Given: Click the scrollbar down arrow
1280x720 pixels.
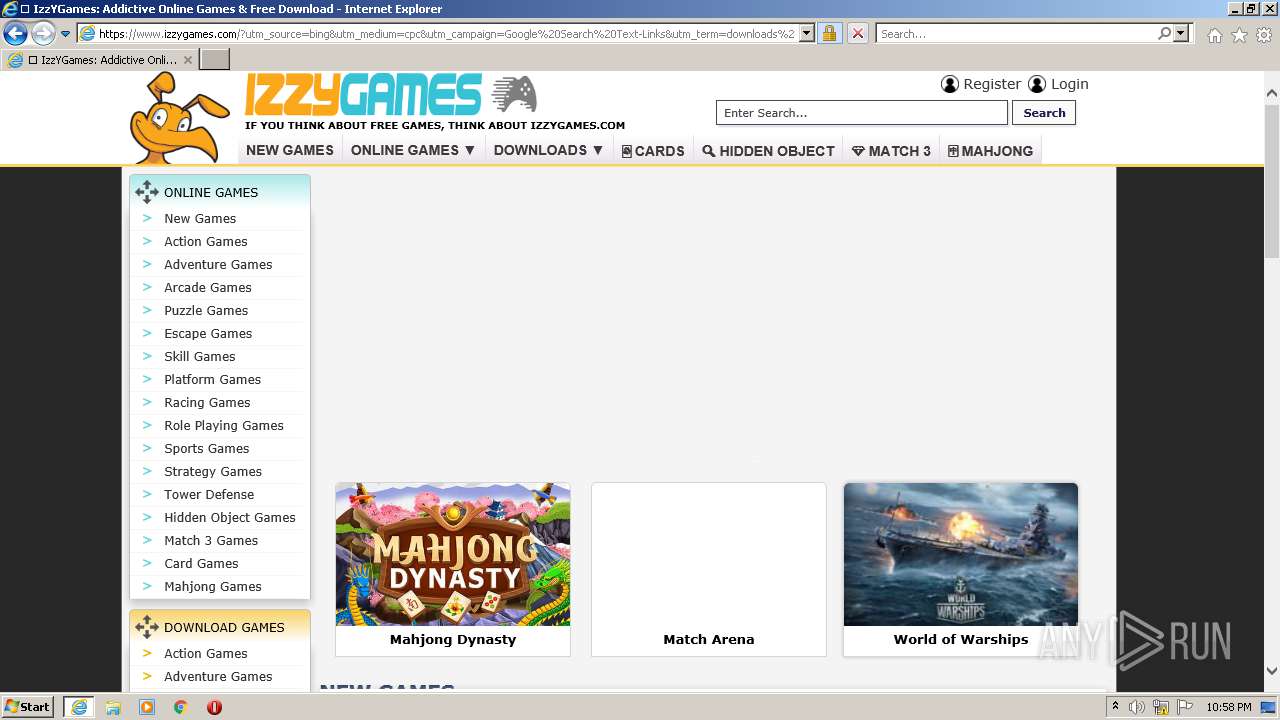Looking at the screenshot, I should (x=1272, y=671).
